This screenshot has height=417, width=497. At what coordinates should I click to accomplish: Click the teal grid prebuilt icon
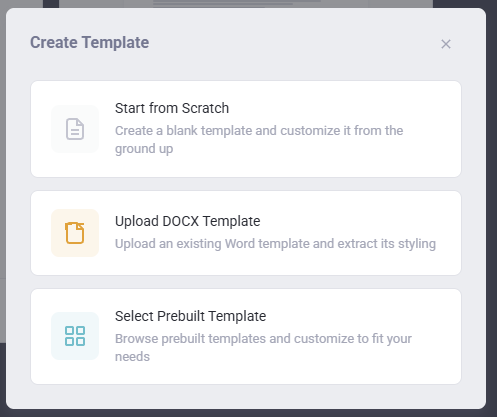click(x=75, y=336)
